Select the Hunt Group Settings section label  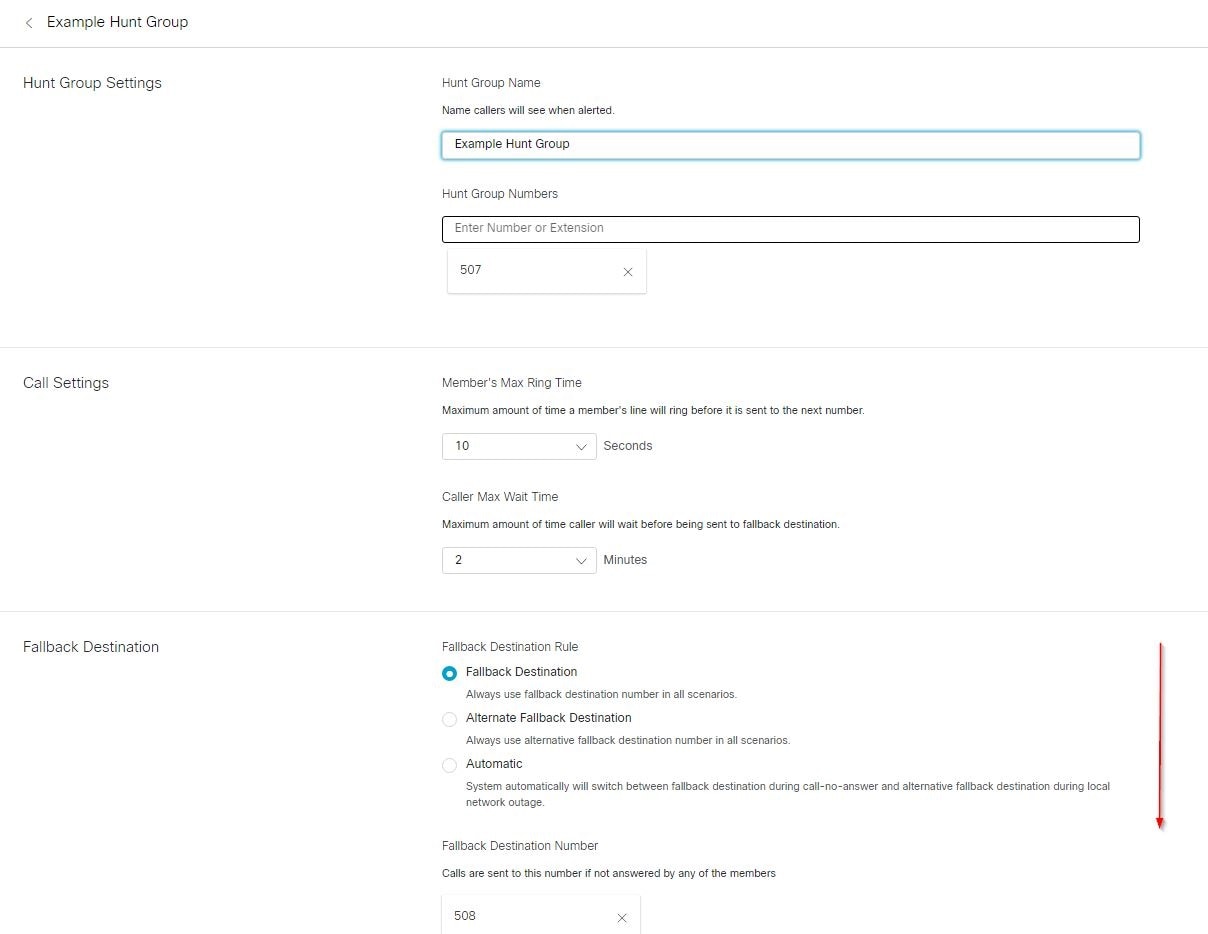coord(92,83)
